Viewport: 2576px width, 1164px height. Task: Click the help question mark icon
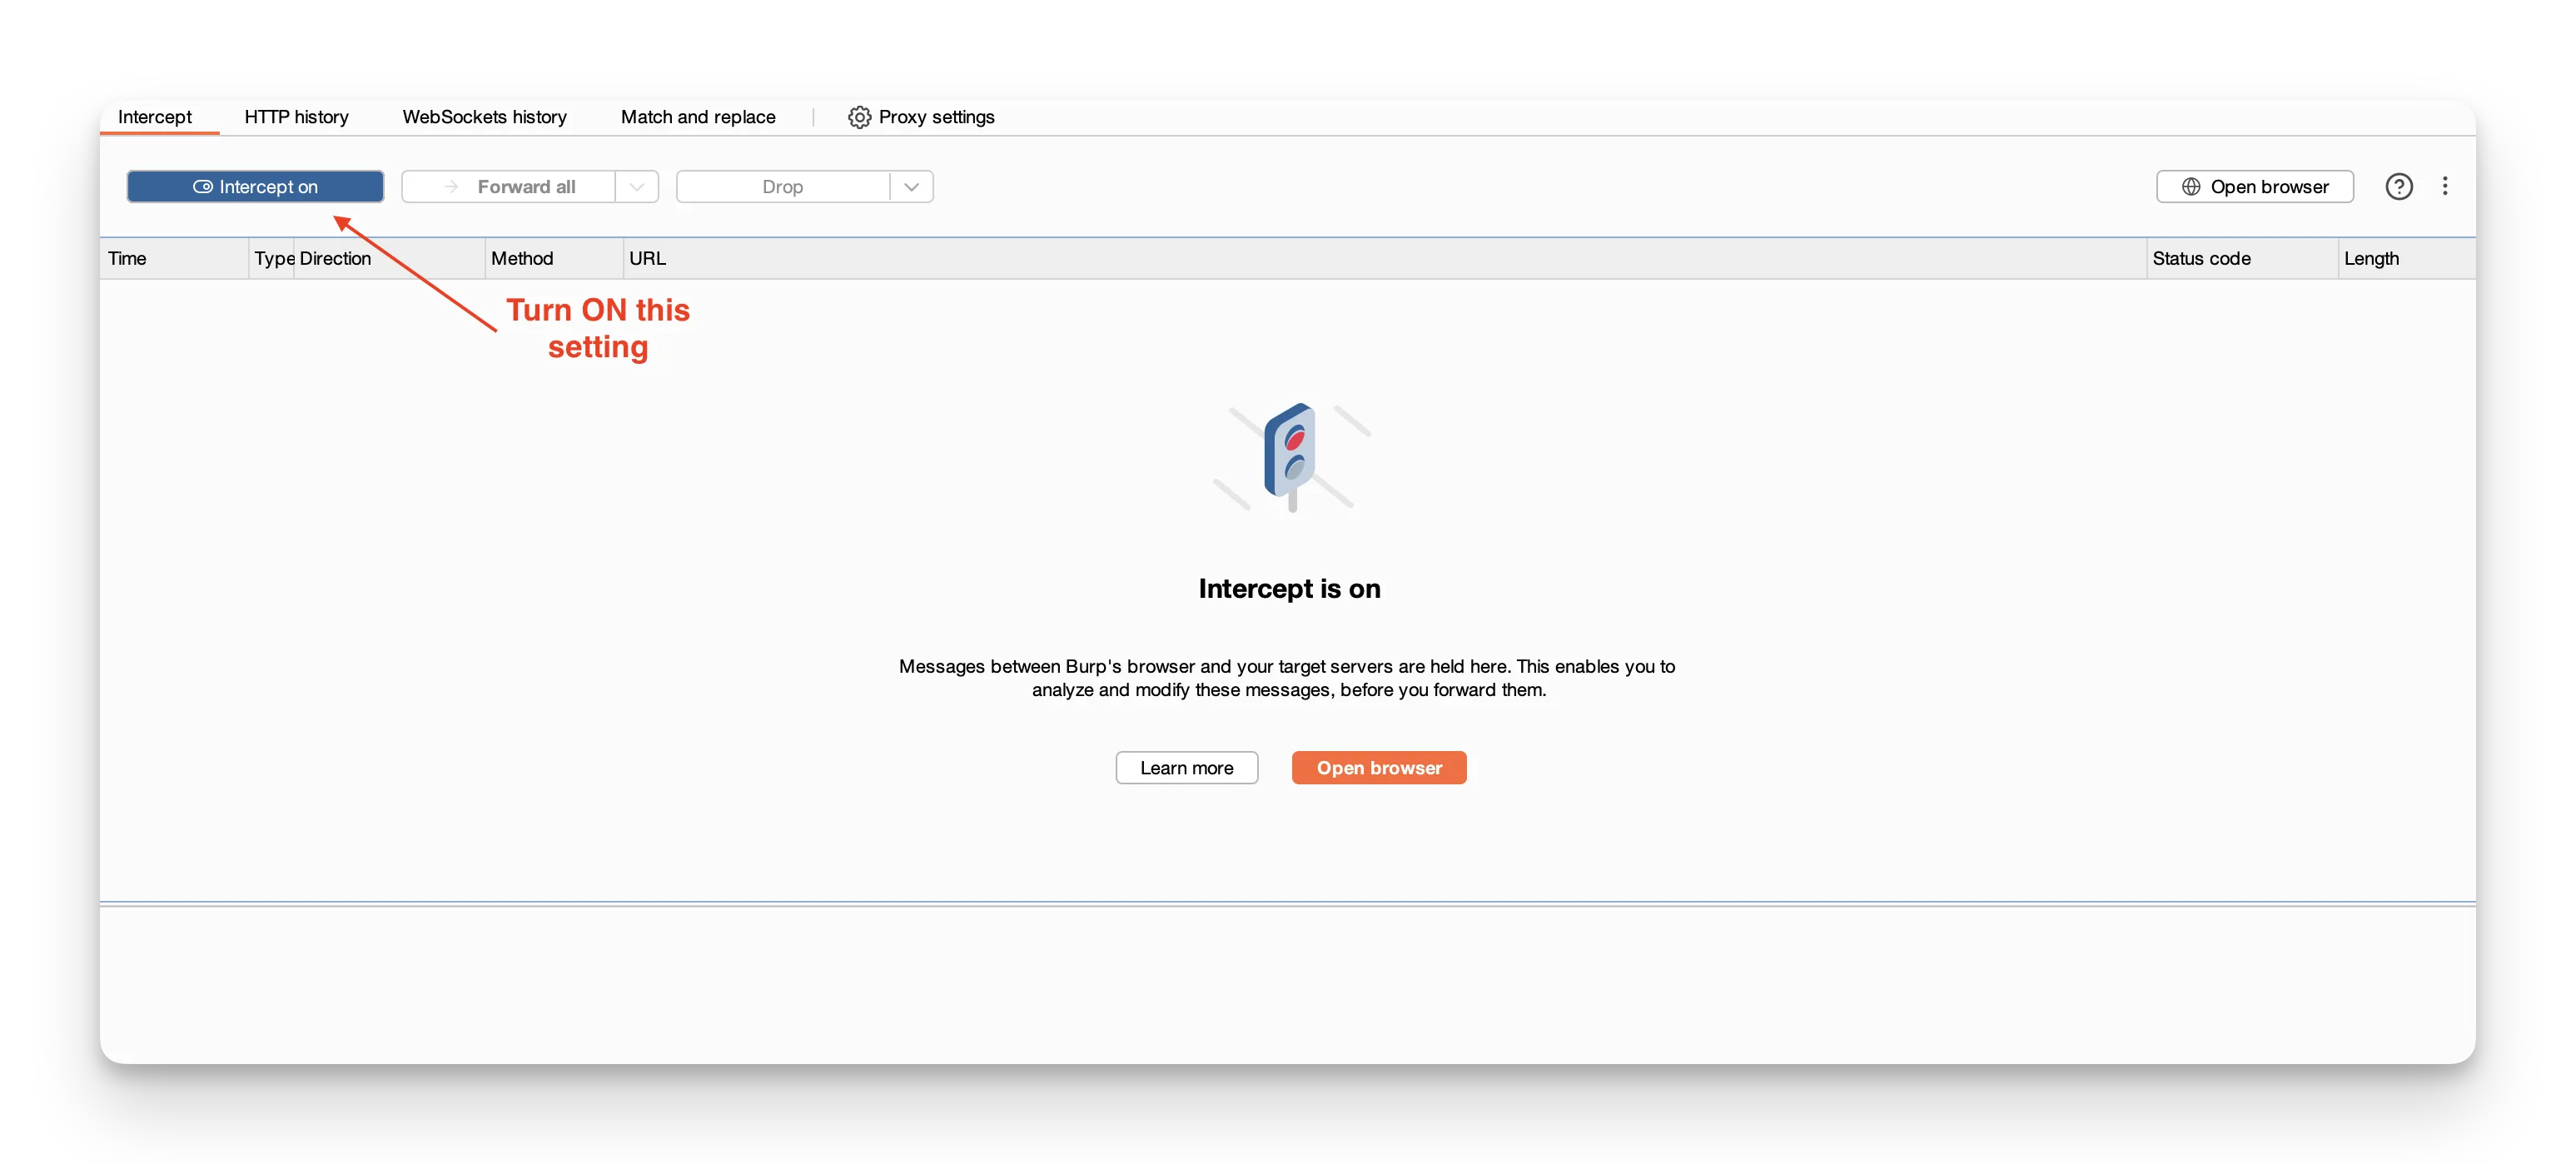point(2398,186)
